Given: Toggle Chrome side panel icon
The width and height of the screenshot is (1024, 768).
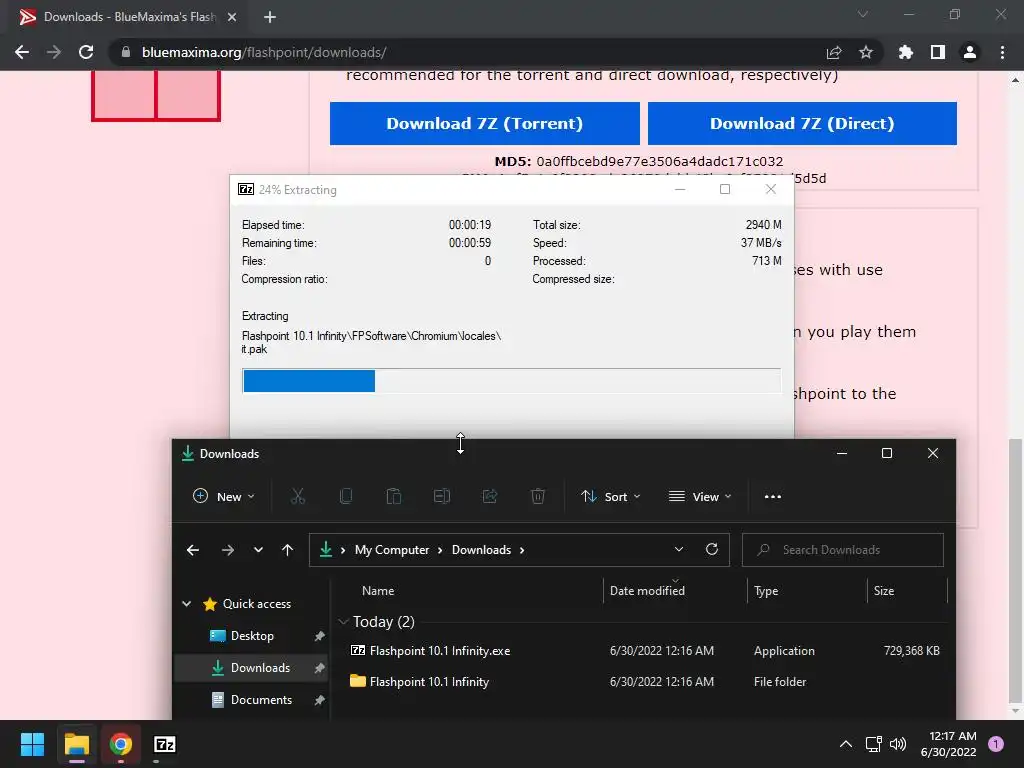Looking at the screenshot, I should [938, 52].
